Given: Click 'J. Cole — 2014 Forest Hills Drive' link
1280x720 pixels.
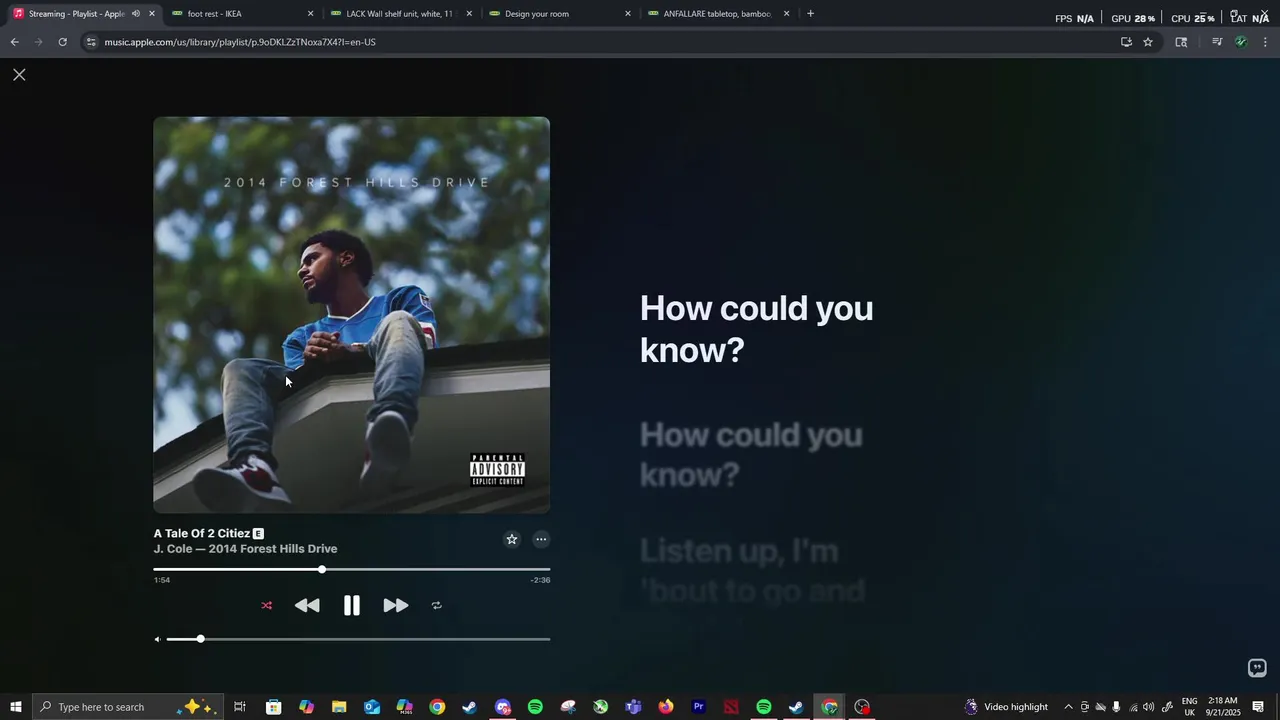Looking at the screenshot, I should coord(245,549).
